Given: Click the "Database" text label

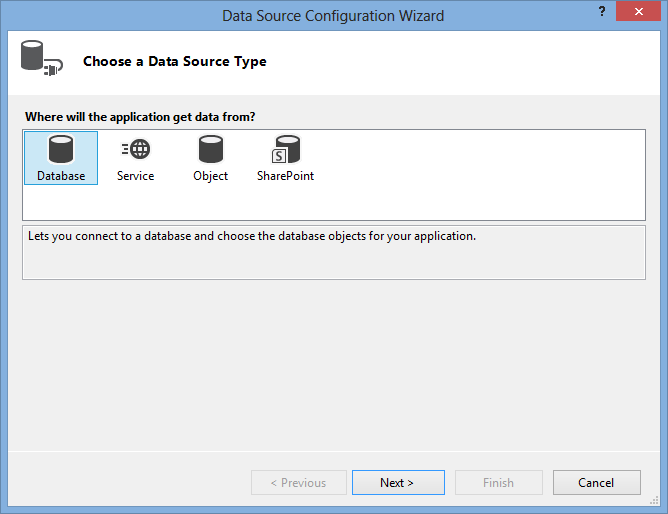Looking at the screenshot, I should click(61, 176).
